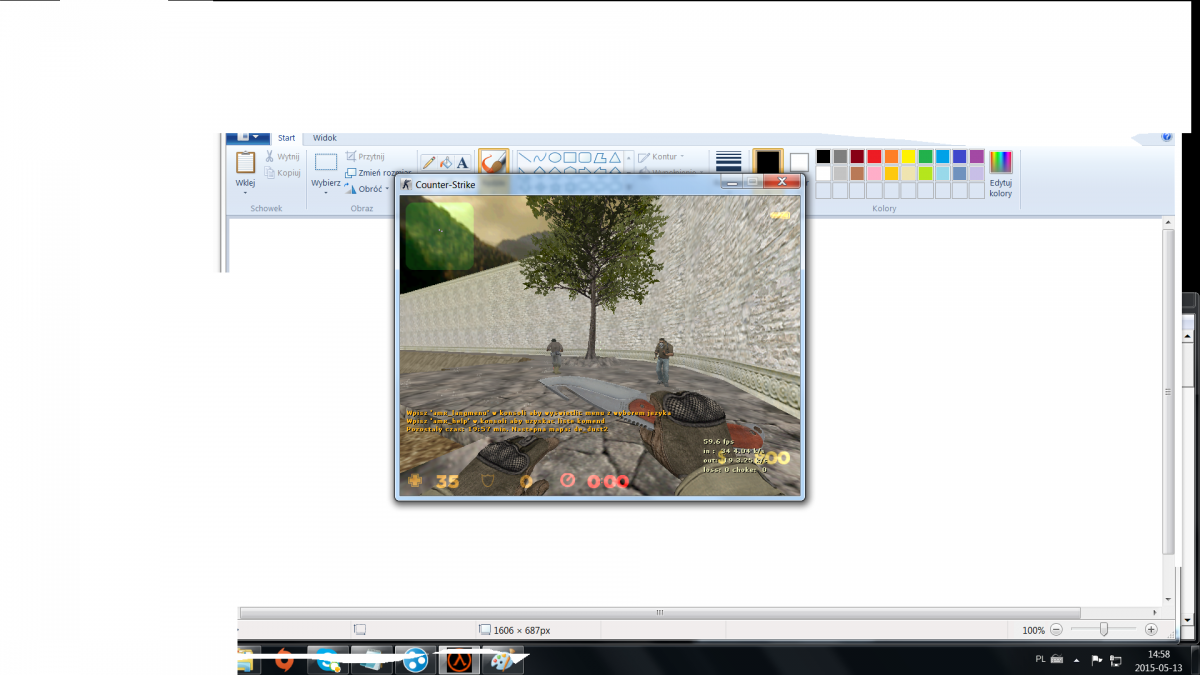Open the line thickness size selector
The height and width of the screenshot is (675, 1200).
(x=729, y=162)
